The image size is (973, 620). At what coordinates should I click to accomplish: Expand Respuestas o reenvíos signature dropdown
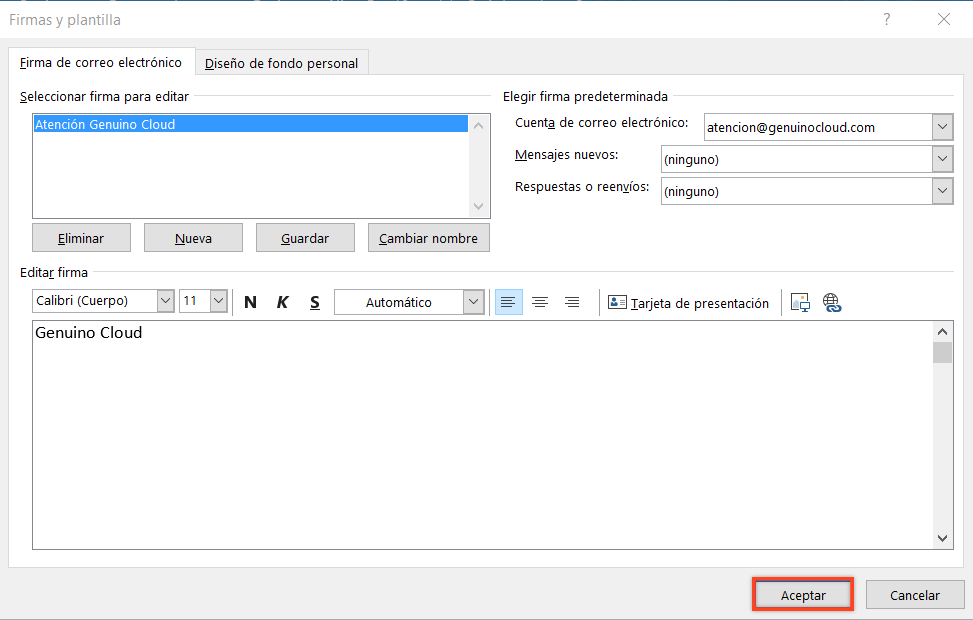[x=942, y=191]
